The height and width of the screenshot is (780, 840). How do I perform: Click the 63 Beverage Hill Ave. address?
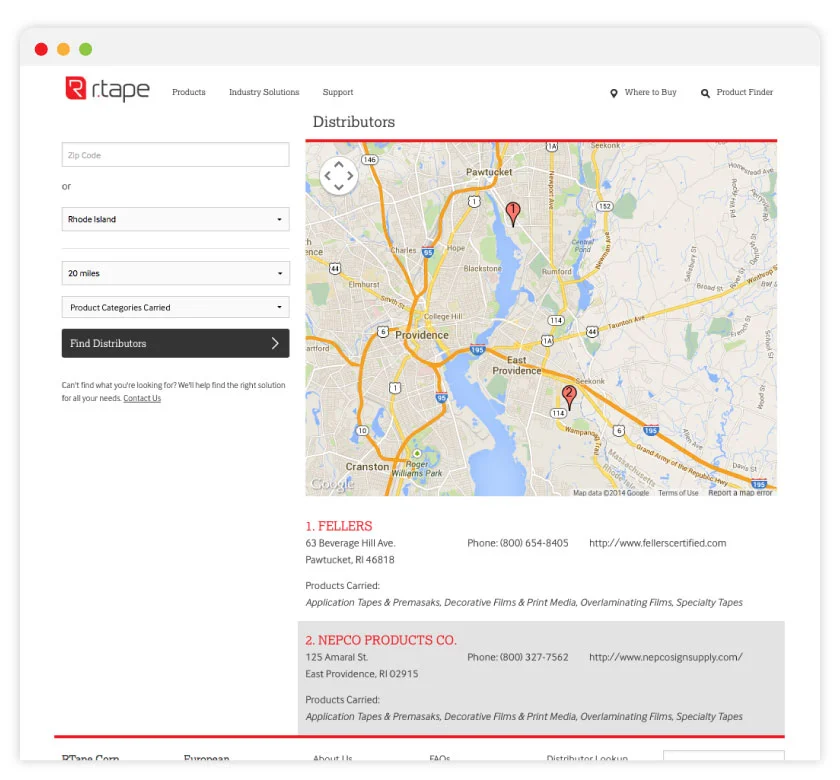[x=350, y=543]
